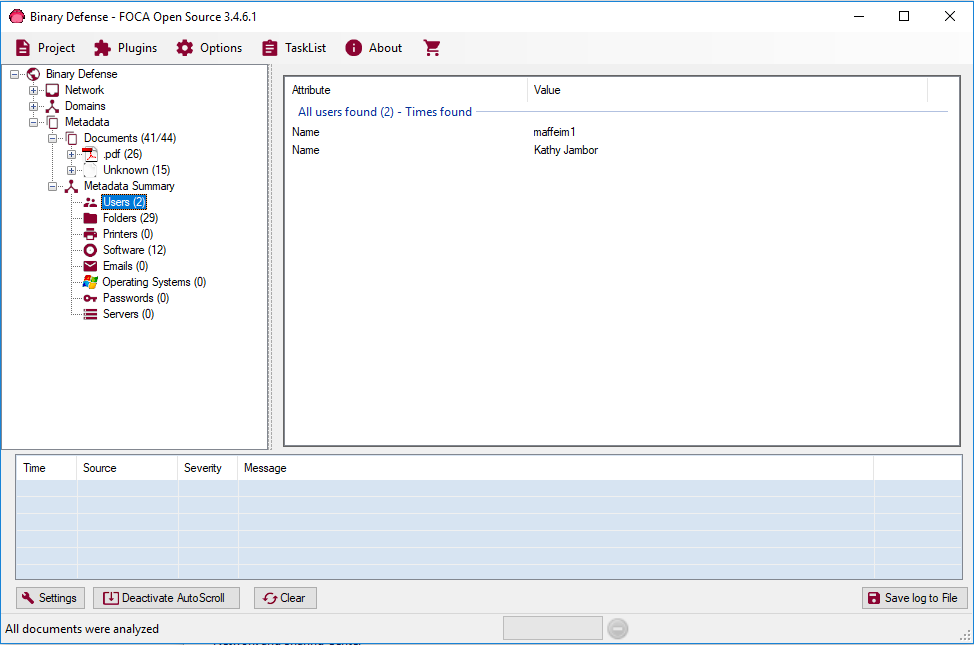Select Passwords (0) in the tree
This screenshot has width=974, height=645.
click(x=136, y=298)
